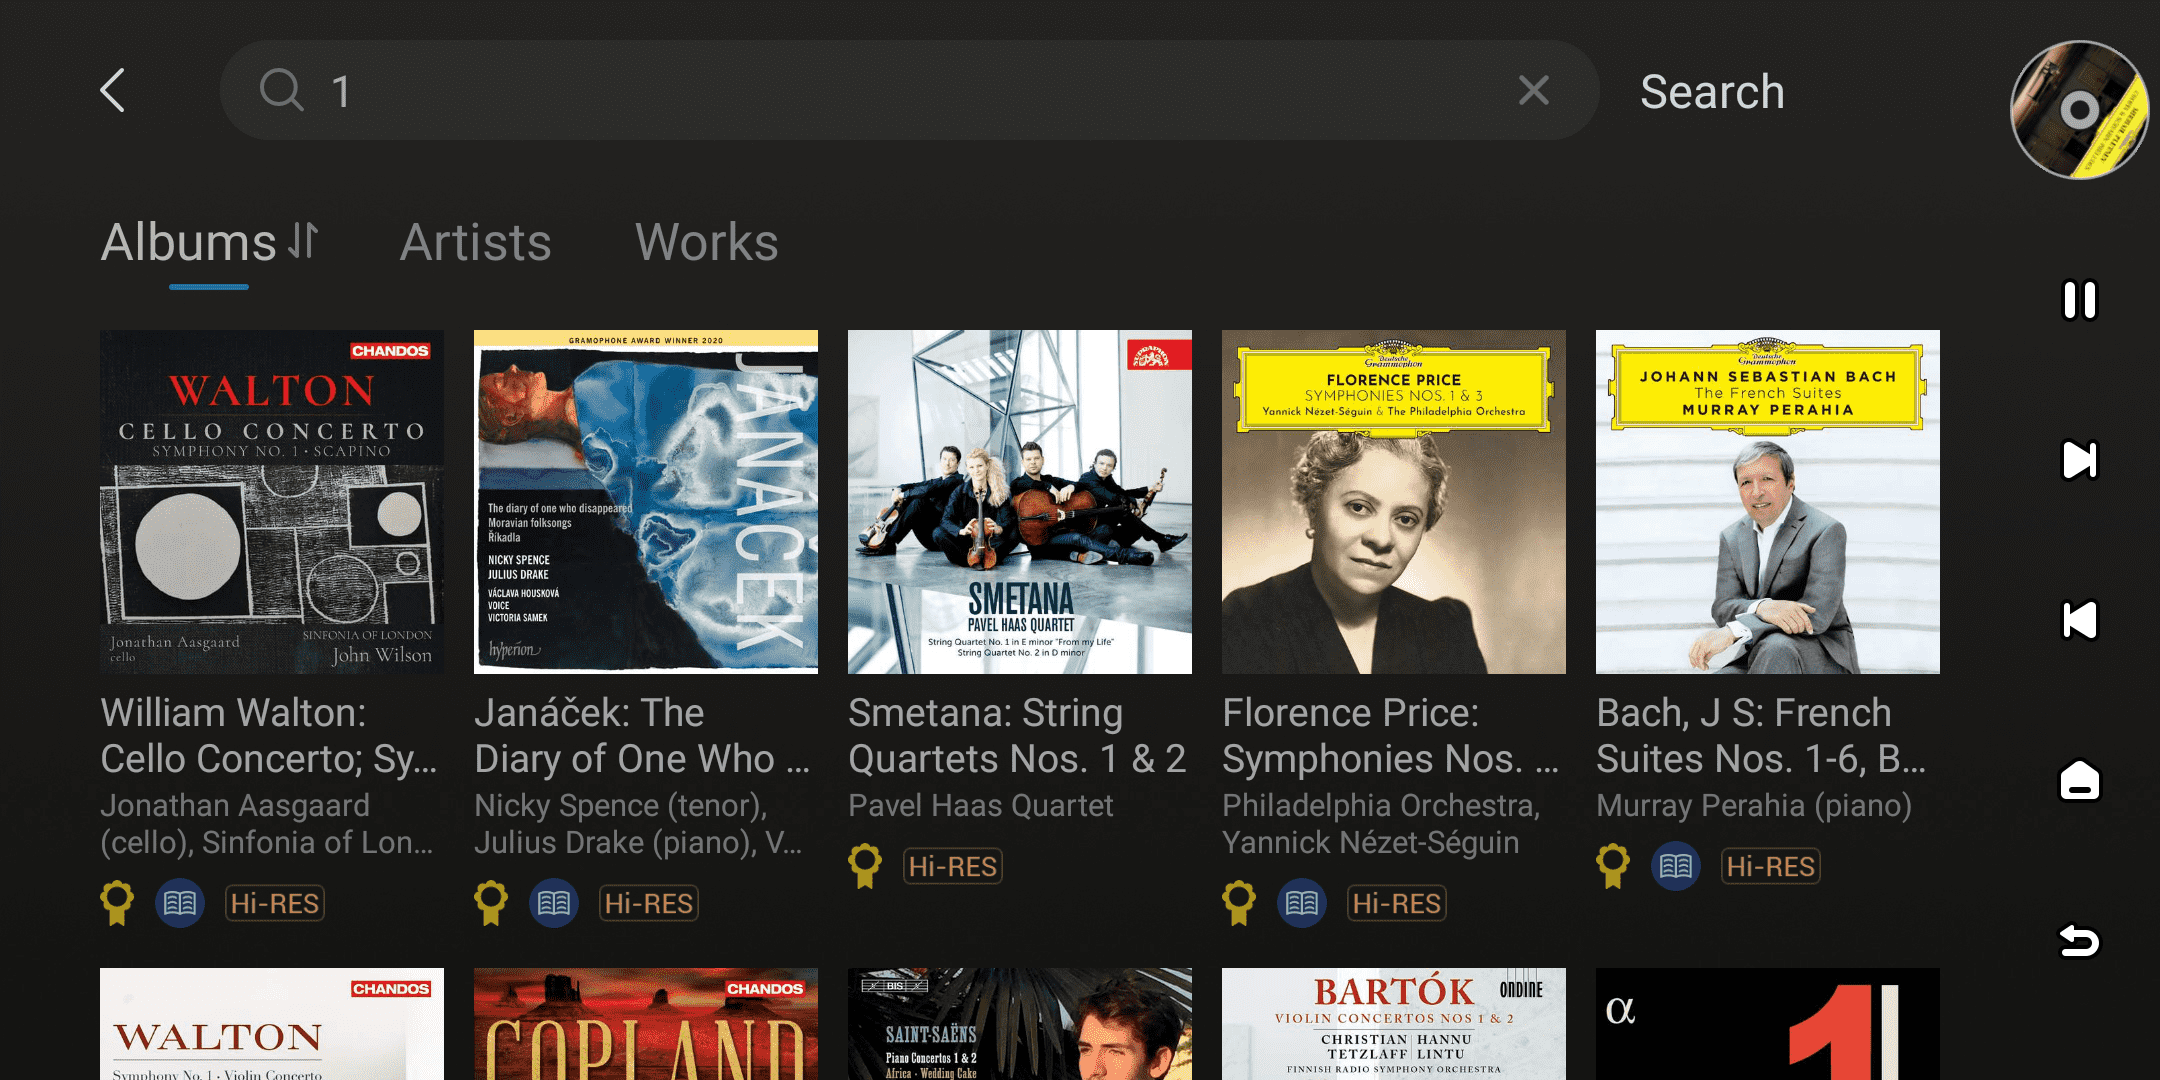
Task: Open the home screen icon
Action: coord(2079,780)
